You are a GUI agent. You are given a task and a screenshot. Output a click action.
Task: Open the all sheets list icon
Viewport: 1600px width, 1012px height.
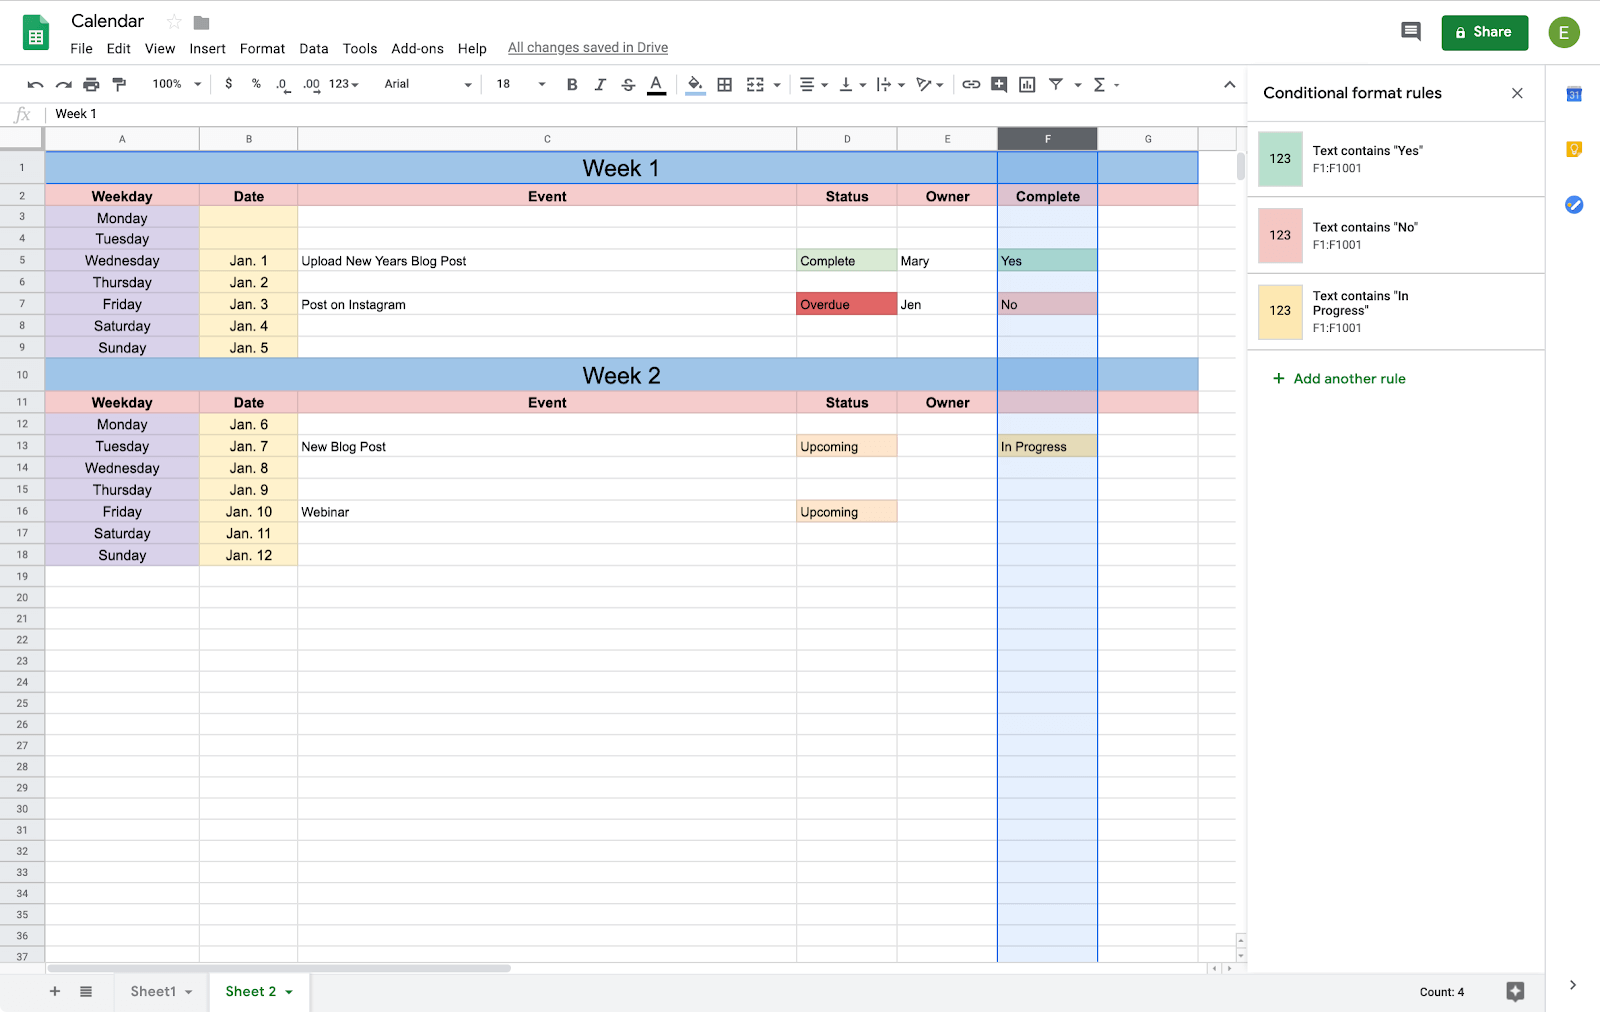[86, 991]
